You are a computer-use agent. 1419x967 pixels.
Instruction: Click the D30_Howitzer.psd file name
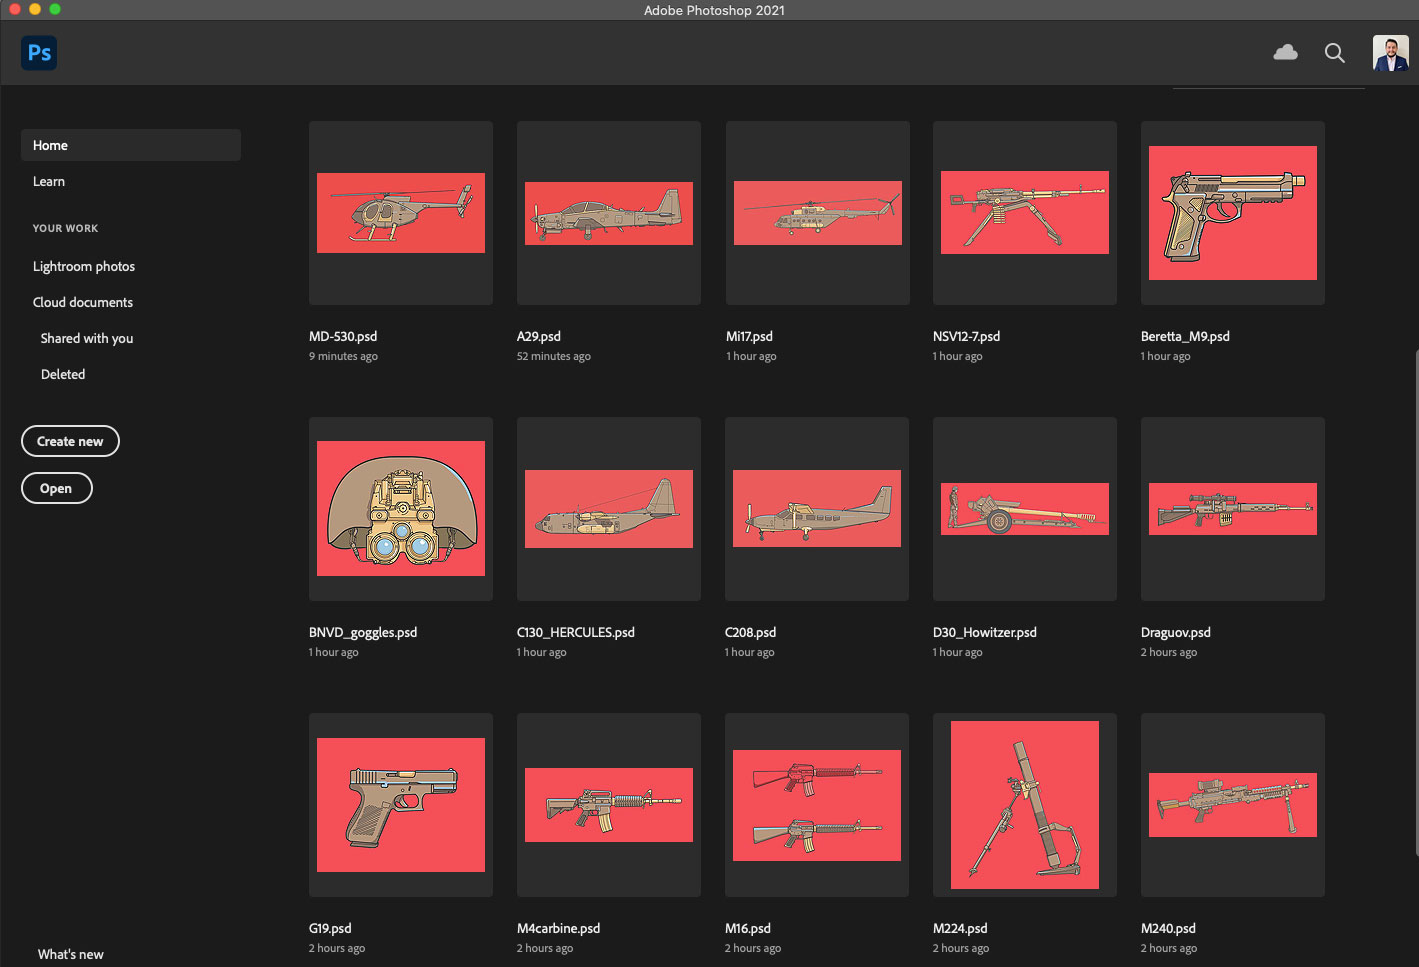pyautogui.click(x=984, y=632)
